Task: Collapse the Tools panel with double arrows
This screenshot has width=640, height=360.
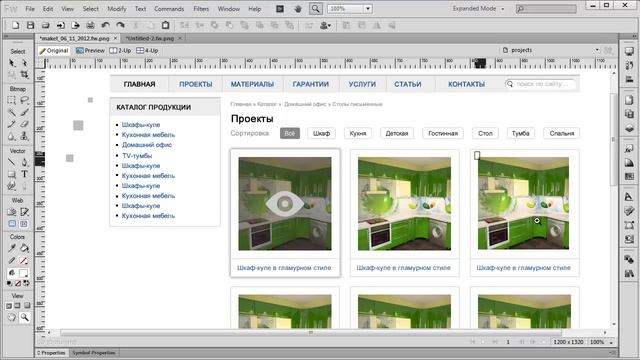Action: 6,36
